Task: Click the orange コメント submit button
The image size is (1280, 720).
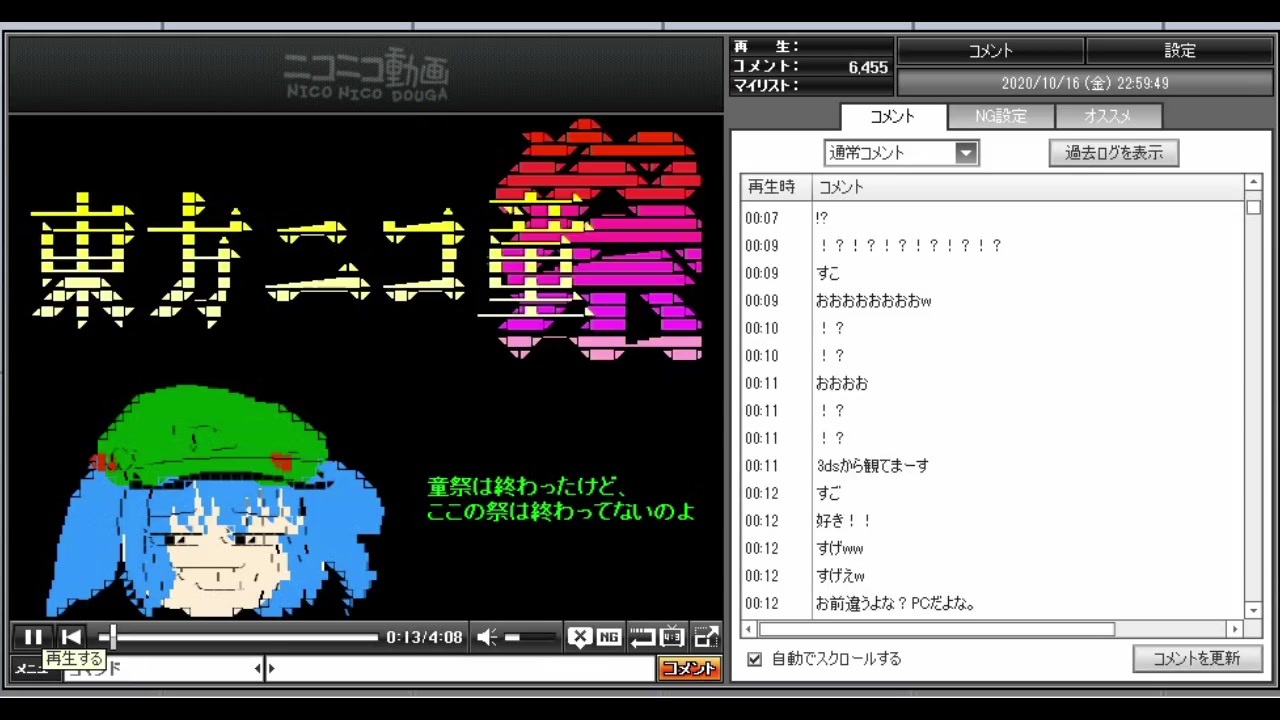Action: [x=689, y=669]
